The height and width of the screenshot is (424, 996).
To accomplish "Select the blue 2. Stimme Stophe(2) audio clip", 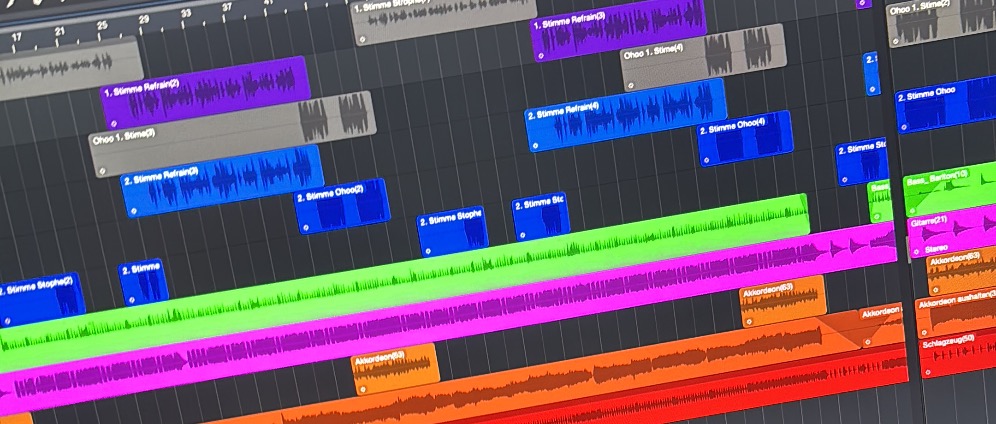I will [42, 301].
